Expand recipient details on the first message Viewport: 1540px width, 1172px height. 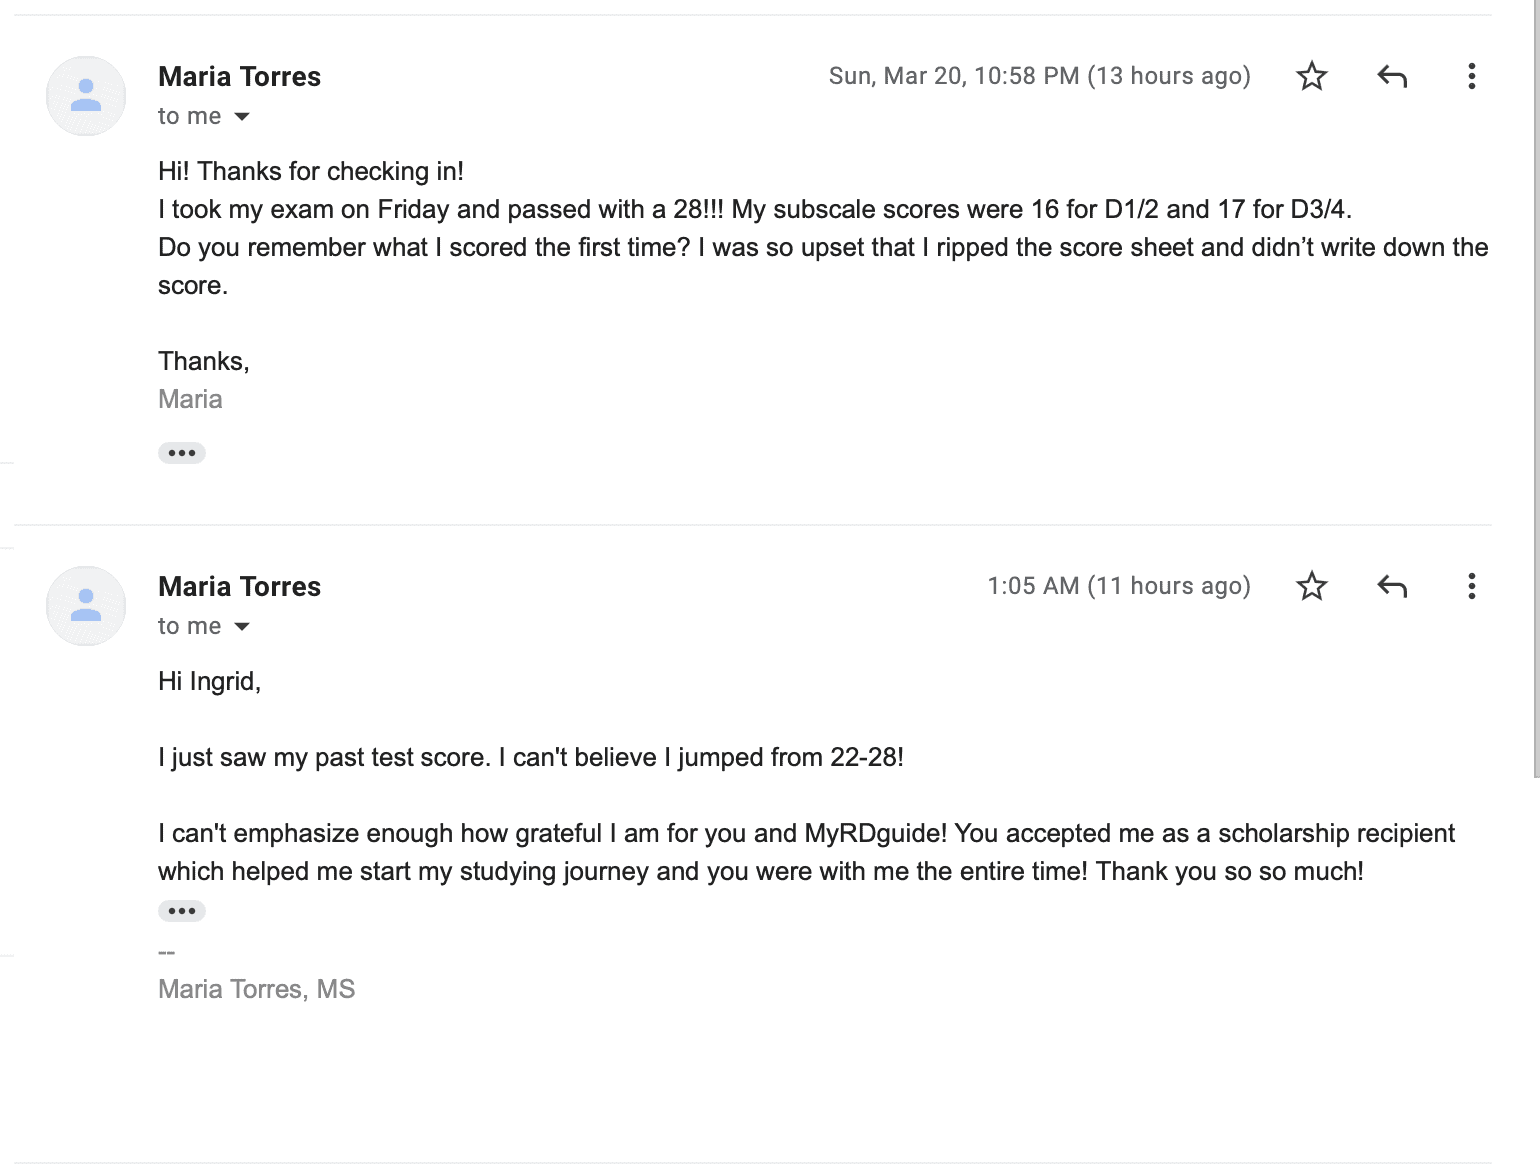tap(242, 117)
